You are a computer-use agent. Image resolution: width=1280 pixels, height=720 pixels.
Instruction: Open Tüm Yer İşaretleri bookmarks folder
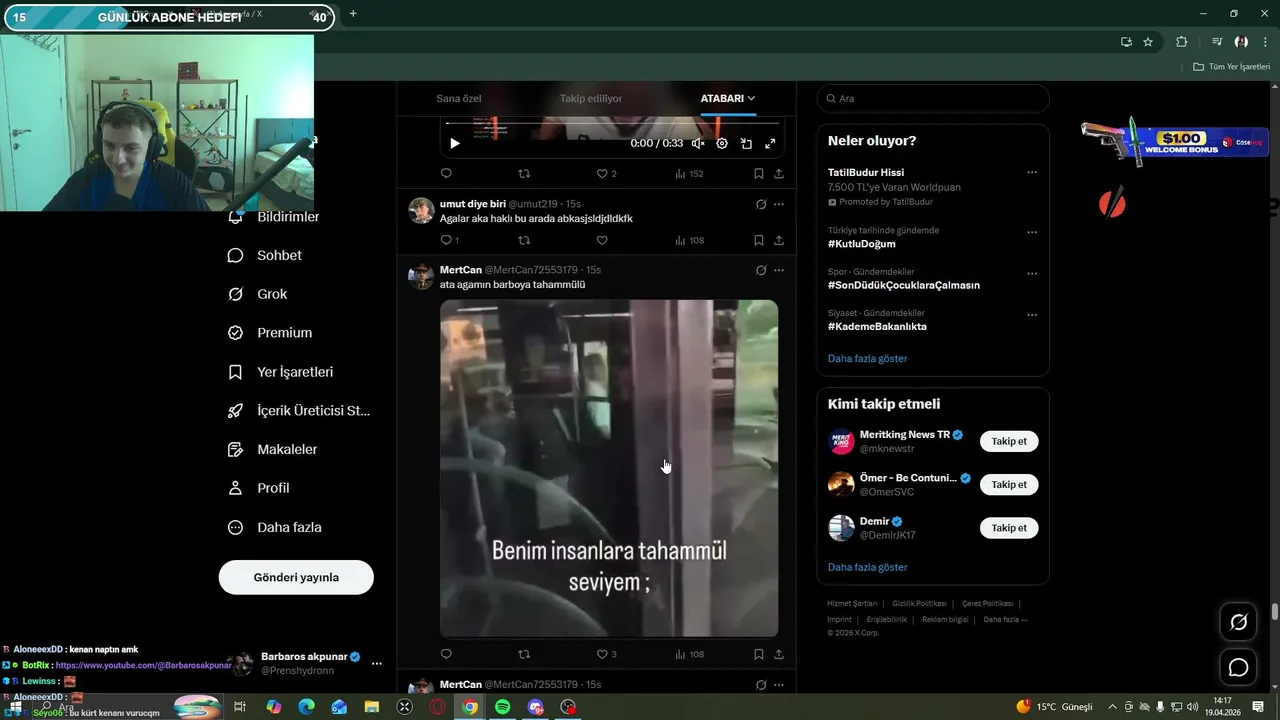tap(1231, 66)
